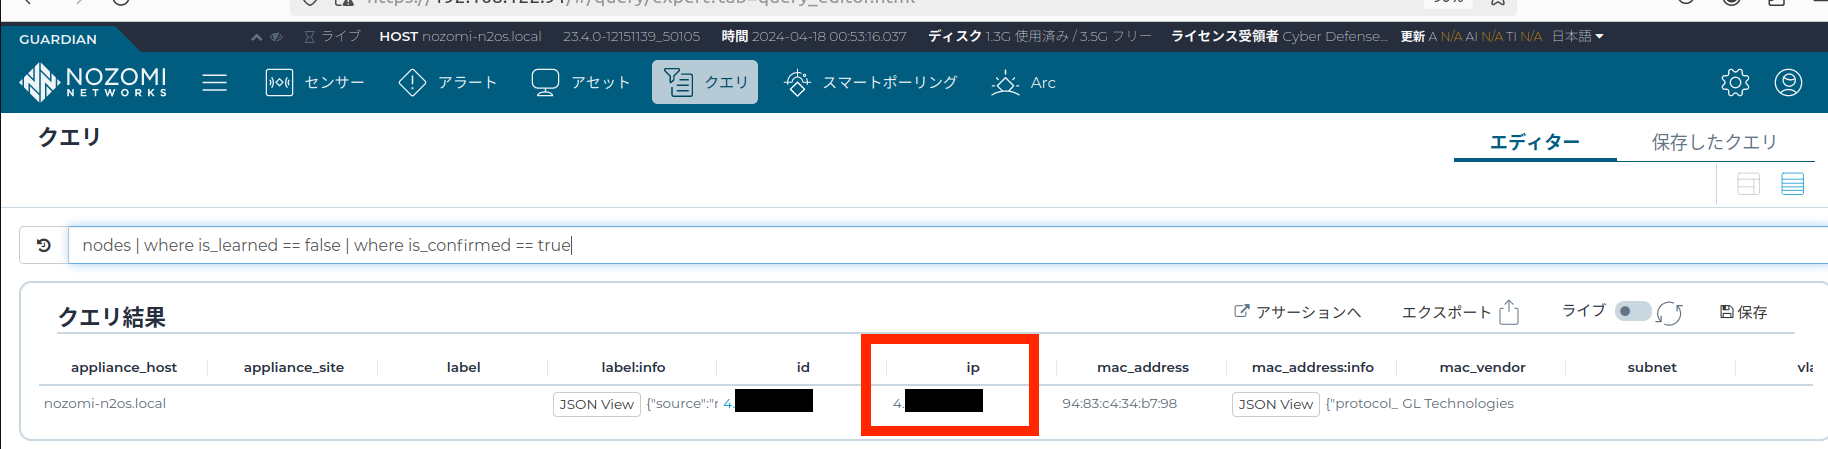The image size is (1828, 449).
Task: Click the refresh arrows icon beside live toggle
Action: tap(1669, 313)
